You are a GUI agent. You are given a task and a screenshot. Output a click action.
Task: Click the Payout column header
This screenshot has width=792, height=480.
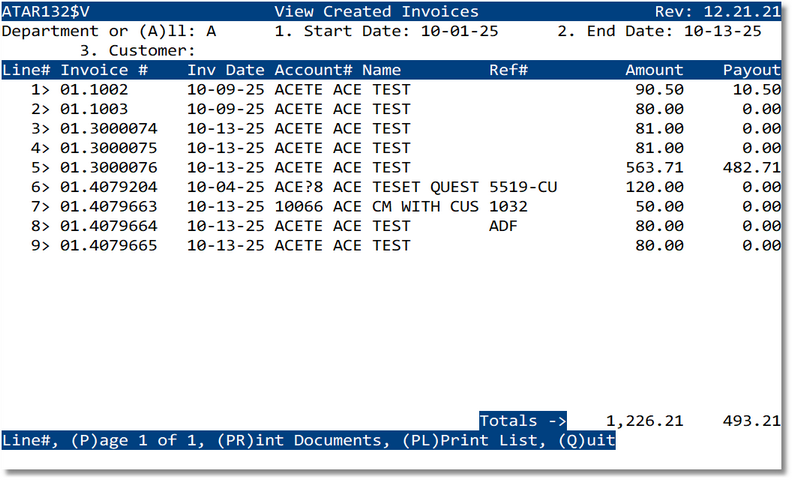coord(751,70)
